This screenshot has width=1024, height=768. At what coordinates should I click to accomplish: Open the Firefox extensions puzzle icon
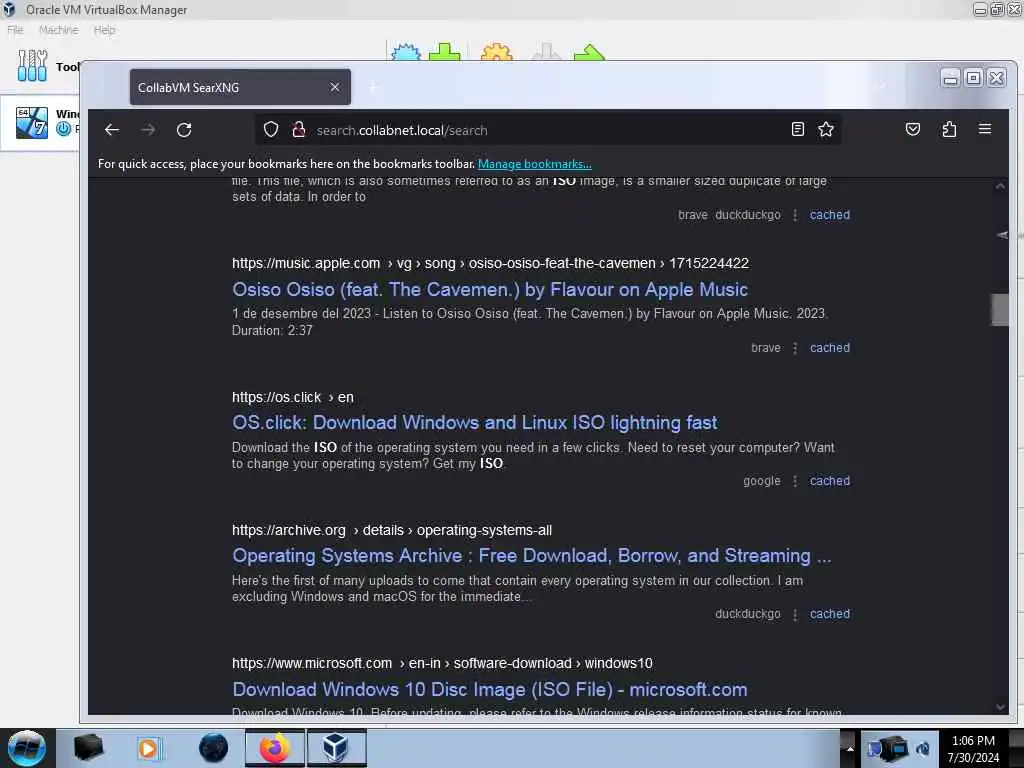click(x=949, y=129)
